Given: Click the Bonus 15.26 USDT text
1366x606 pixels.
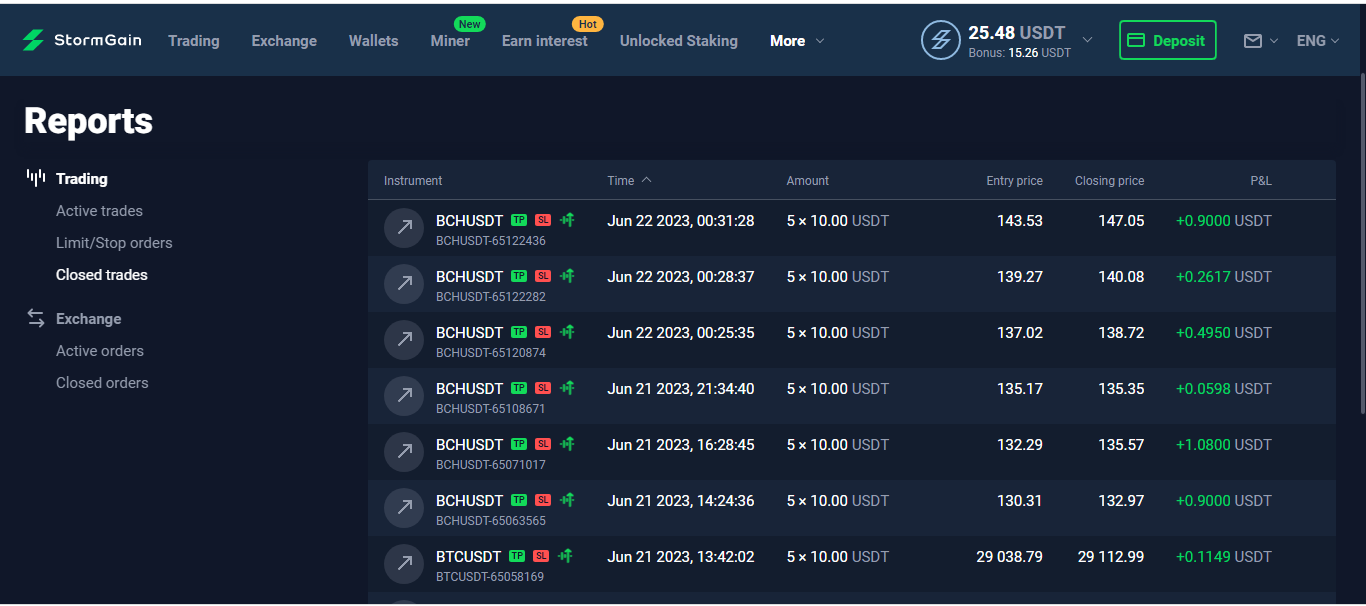Looking at the screenshot, I should point(1019,53).
